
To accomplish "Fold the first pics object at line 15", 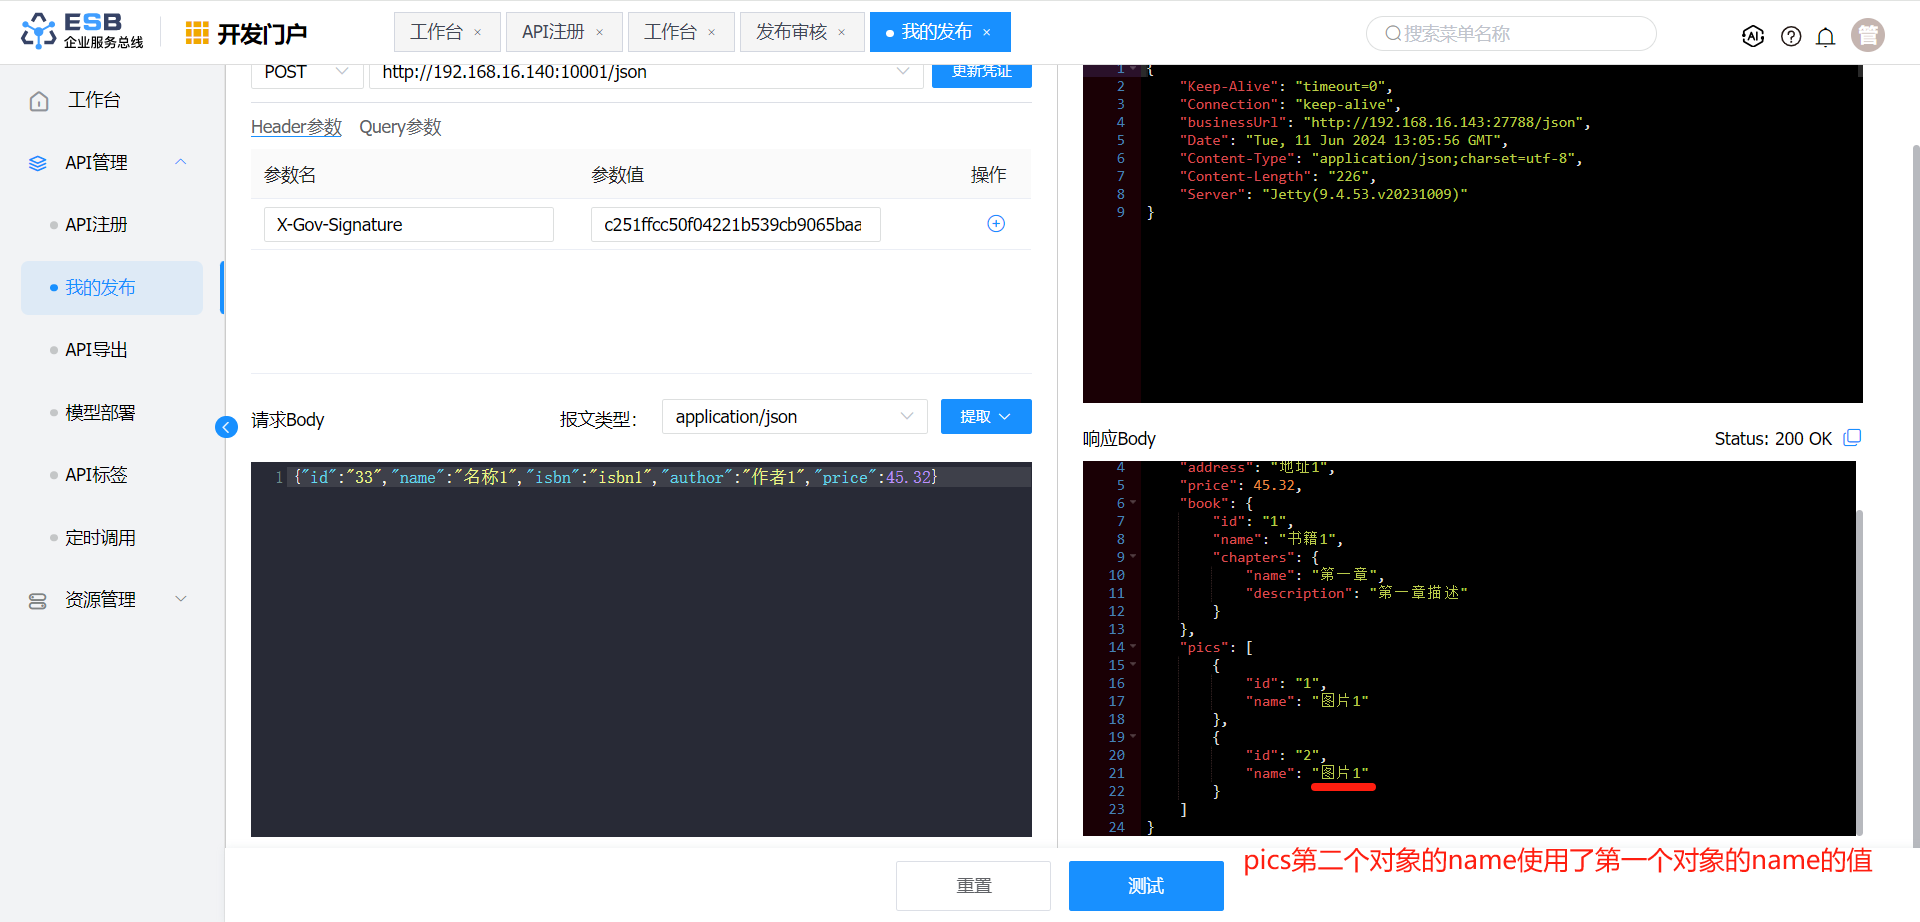I will tap(1133, 665).
